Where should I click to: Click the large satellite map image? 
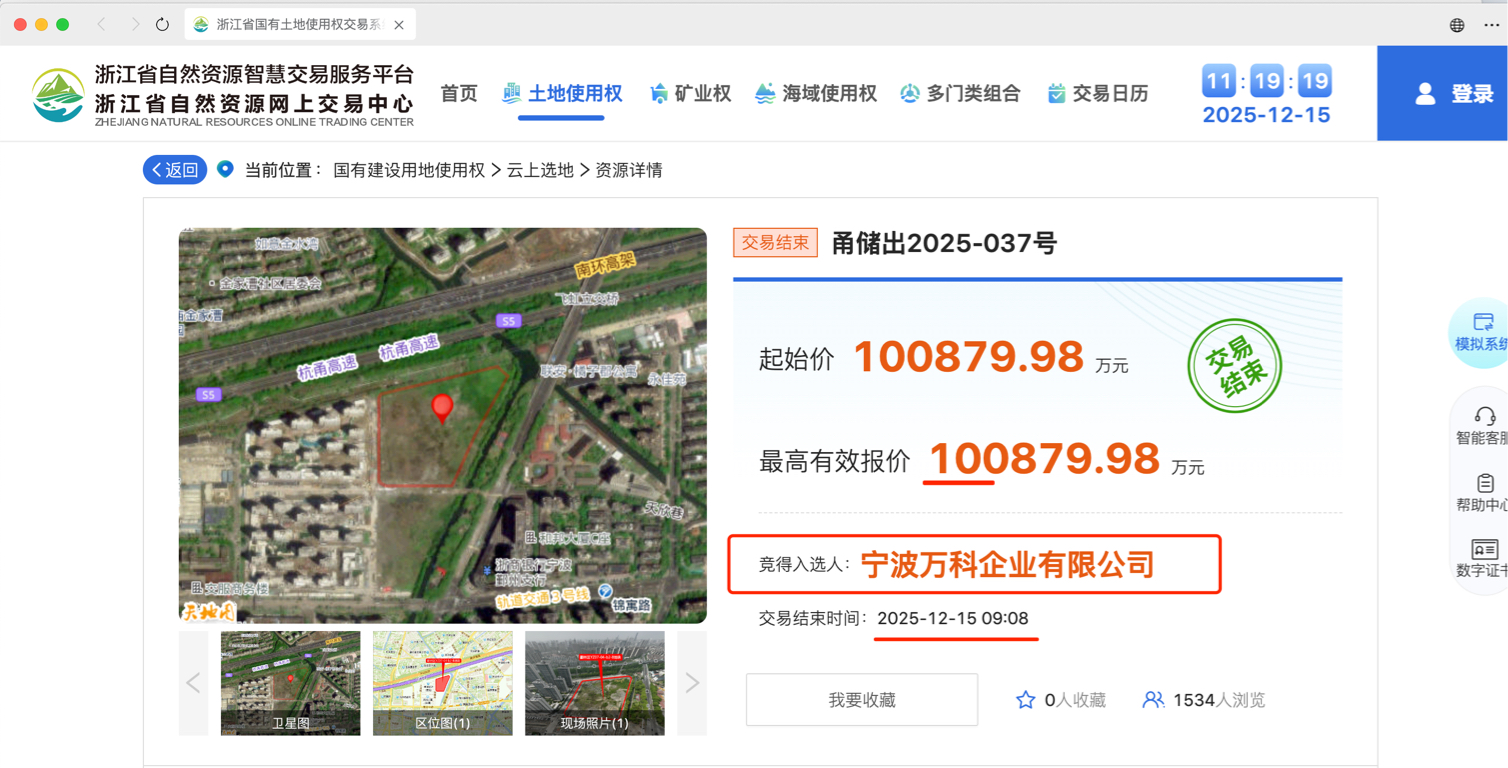point(443,426)
